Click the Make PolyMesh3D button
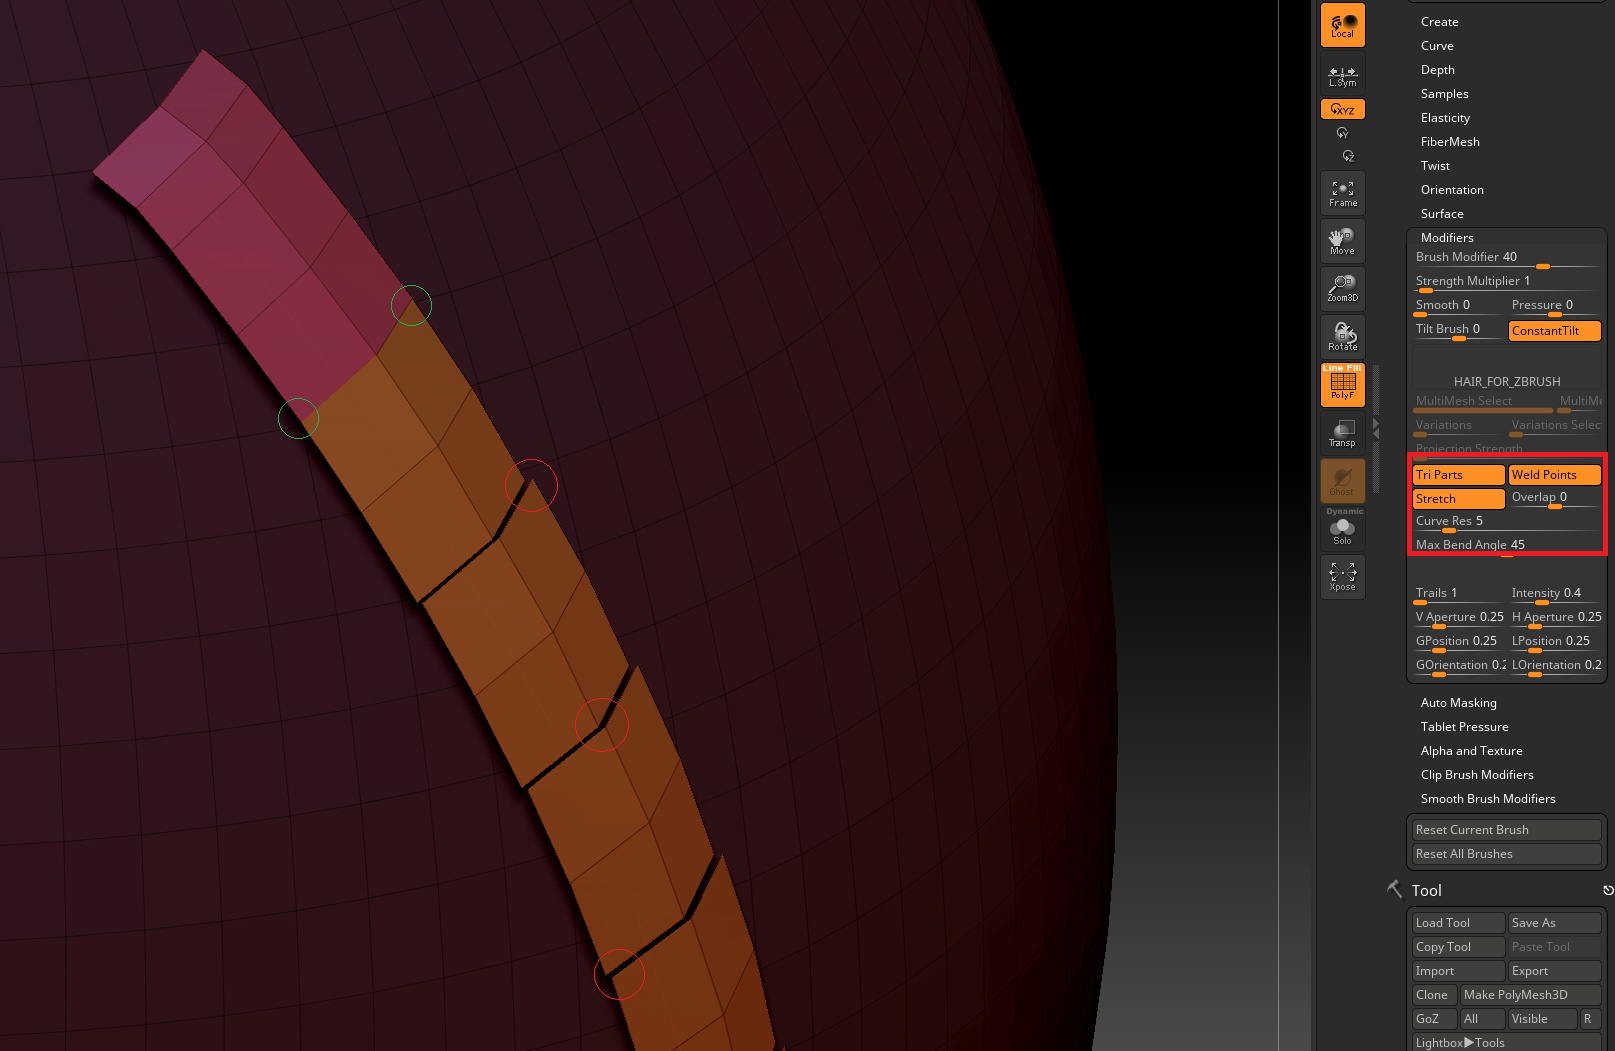This screenshot has height=1051, width=1615. pyautogui.click(x=1530, y=994)
